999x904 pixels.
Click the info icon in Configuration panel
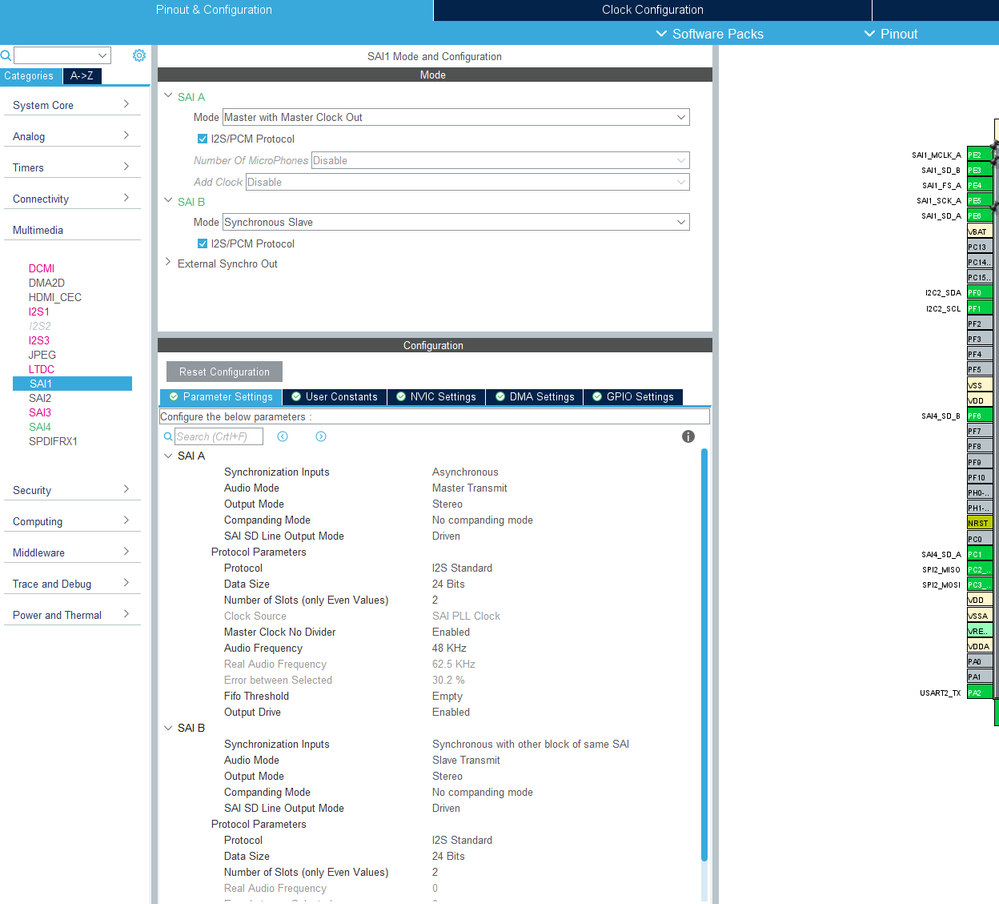pos(688,436)
